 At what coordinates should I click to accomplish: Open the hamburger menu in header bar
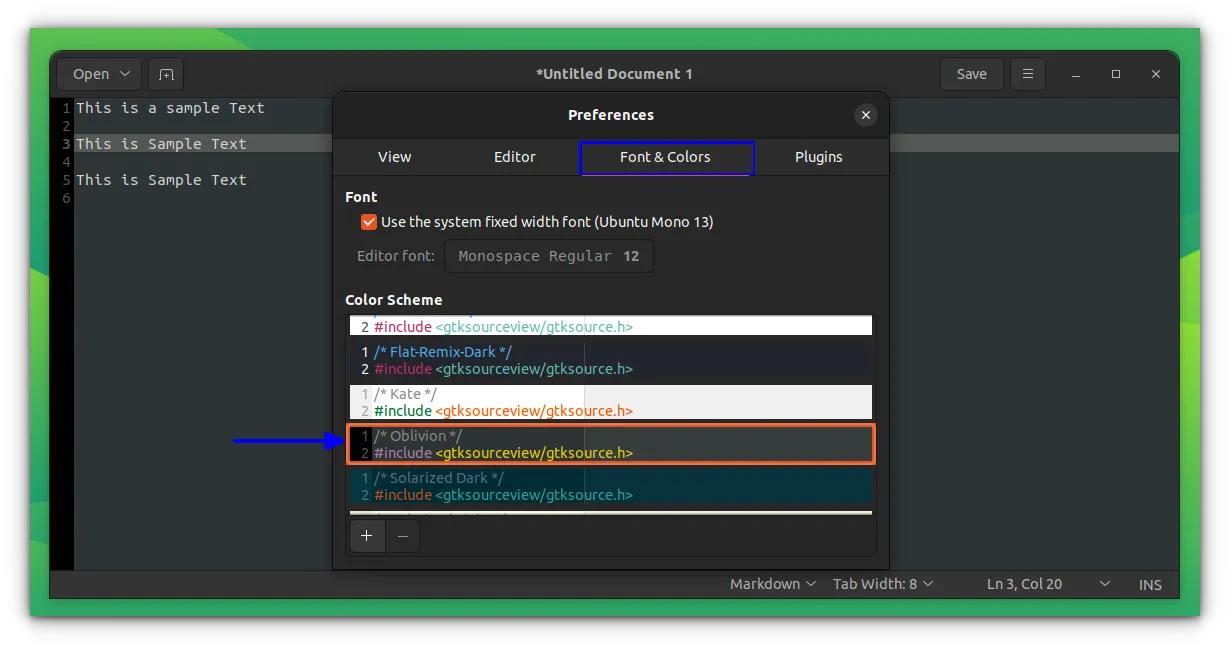pos(1027,74)
